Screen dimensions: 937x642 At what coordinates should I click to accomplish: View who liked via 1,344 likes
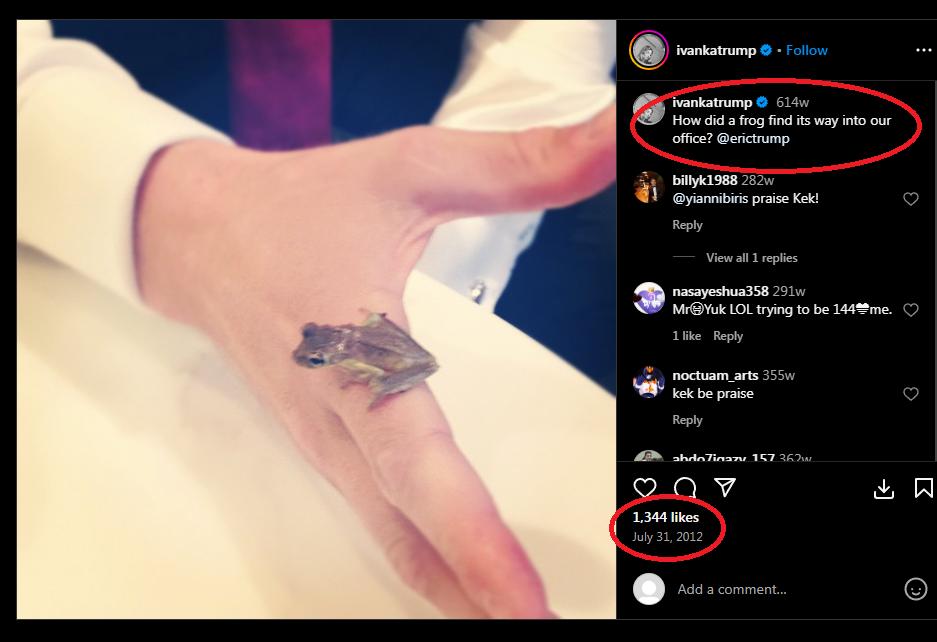pos(665,517)
